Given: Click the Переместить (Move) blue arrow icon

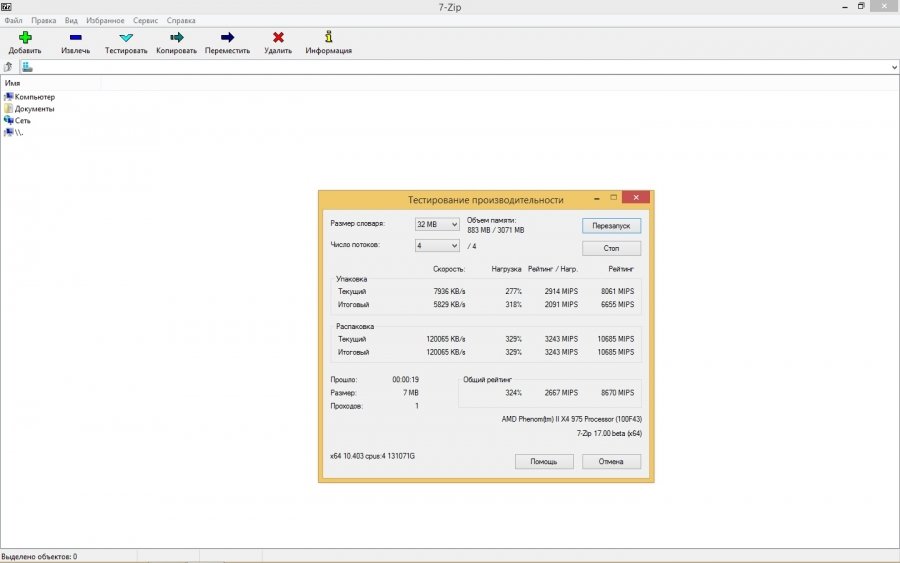Looking at the screenshot, I should point(227,37).
